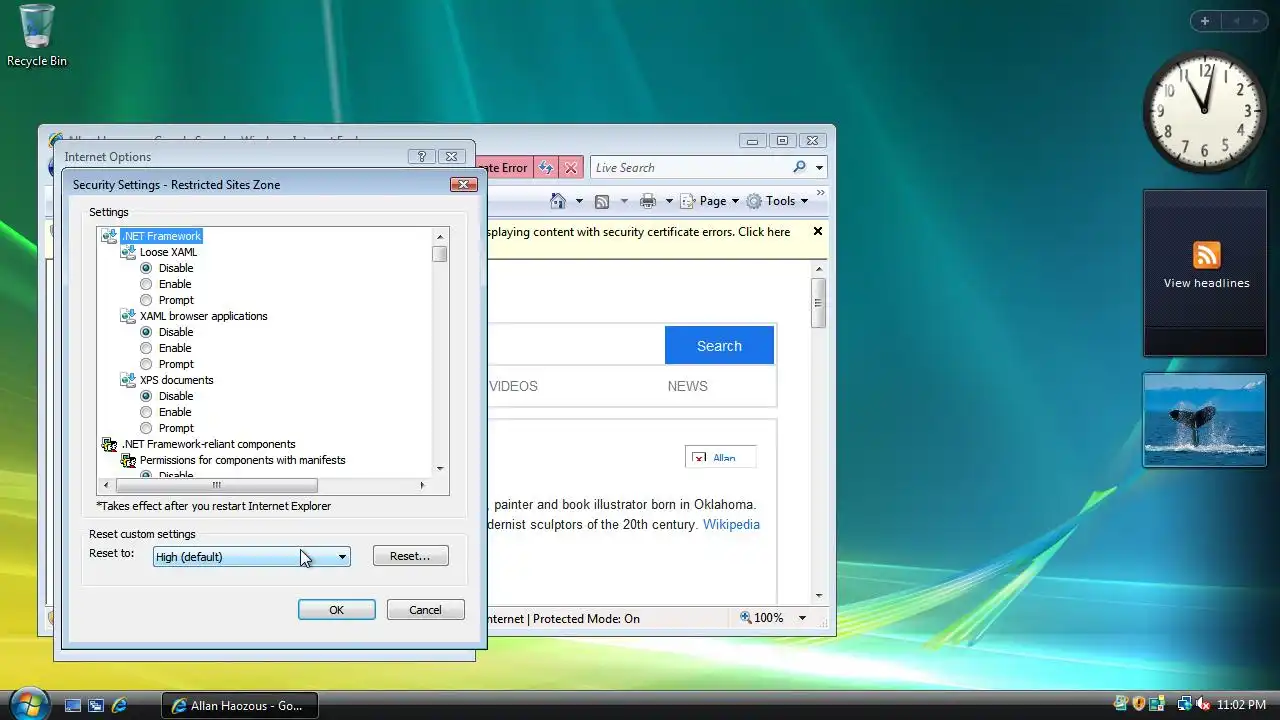Click the settings list scroll down arrow
The height and width of the screenshot is (720, 1280).
point(439,469)
